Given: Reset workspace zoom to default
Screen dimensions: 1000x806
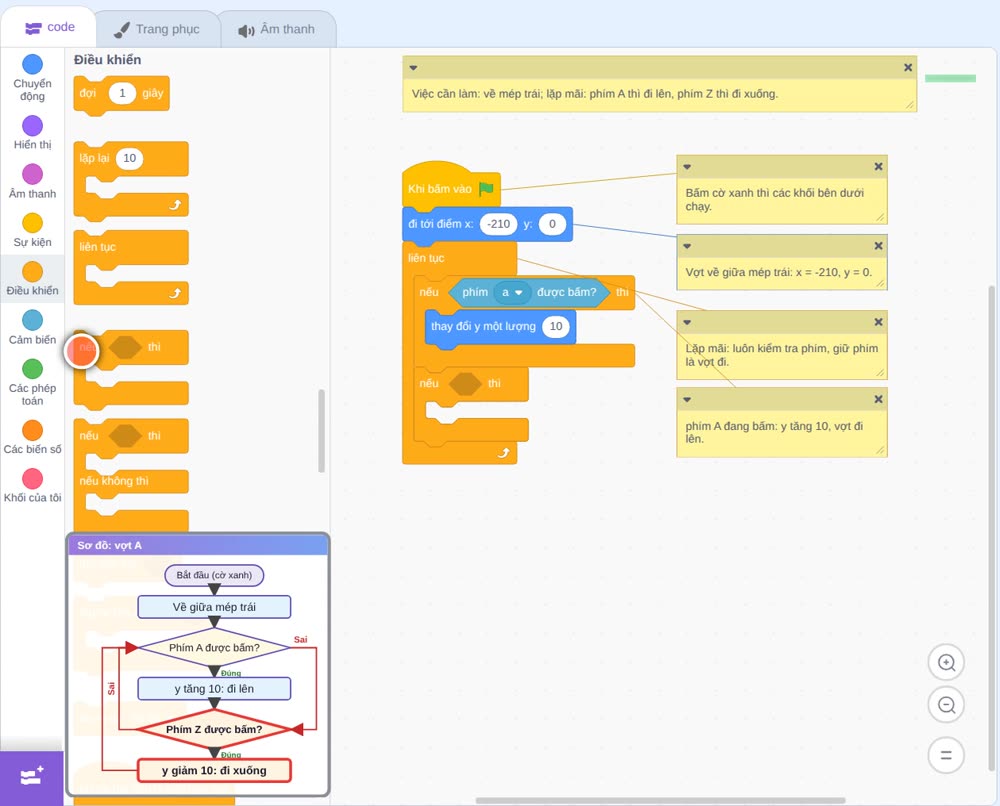Looking at the screenshot, I should tap(946, 755).
